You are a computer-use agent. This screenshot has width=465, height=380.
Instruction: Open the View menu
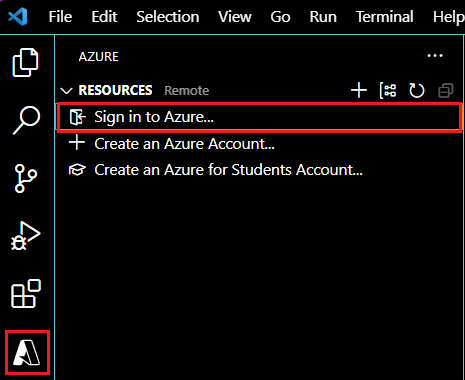point(235,17)
